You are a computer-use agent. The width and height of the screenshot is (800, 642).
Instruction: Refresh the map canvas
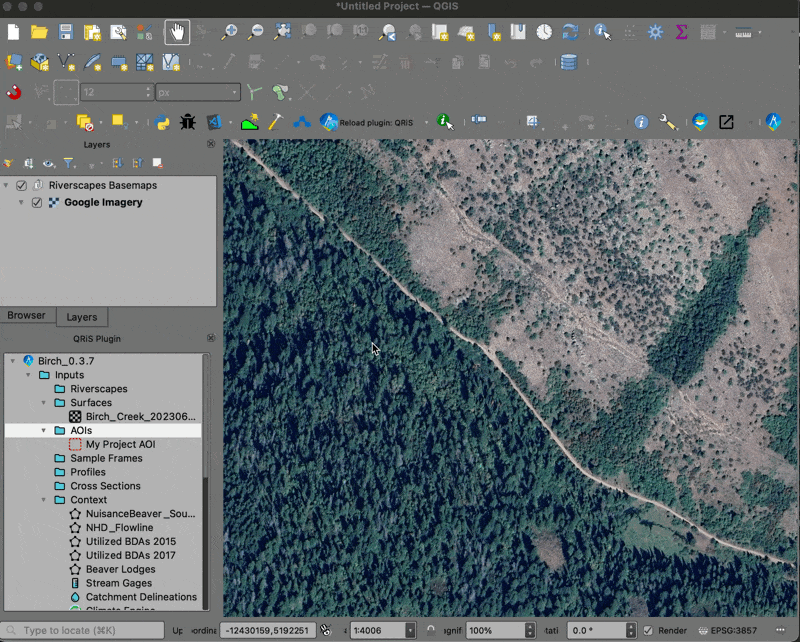point(570,32)
